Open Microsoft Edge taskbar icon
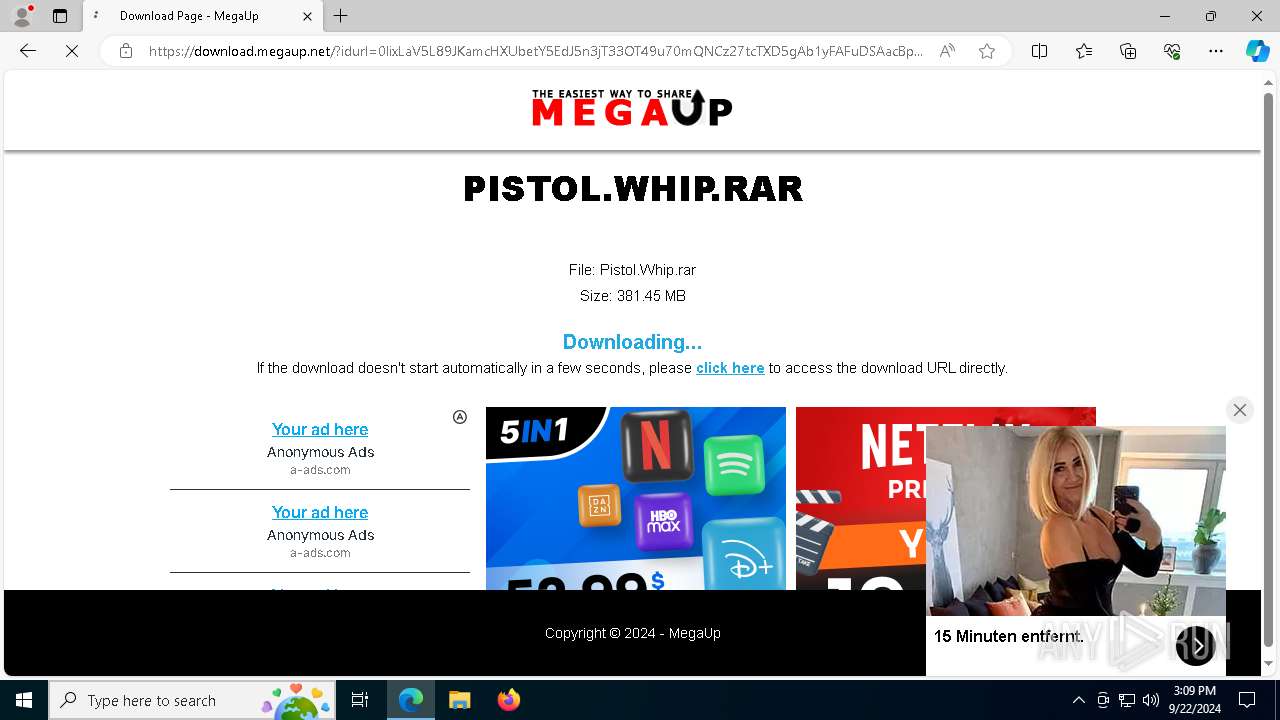1280x720 pixels. (411, 700)
